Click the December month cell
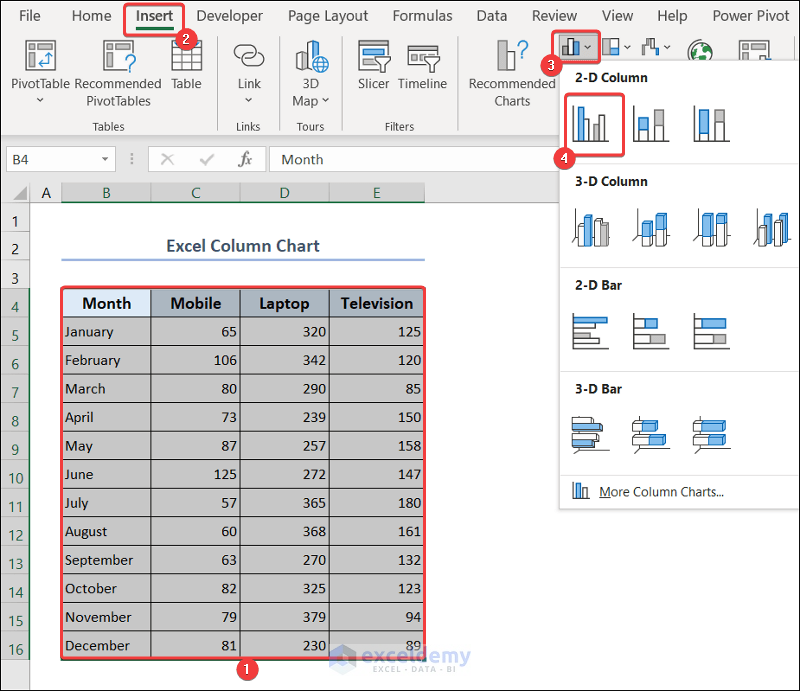Screen dimensions: 800x691 [107, 646]
